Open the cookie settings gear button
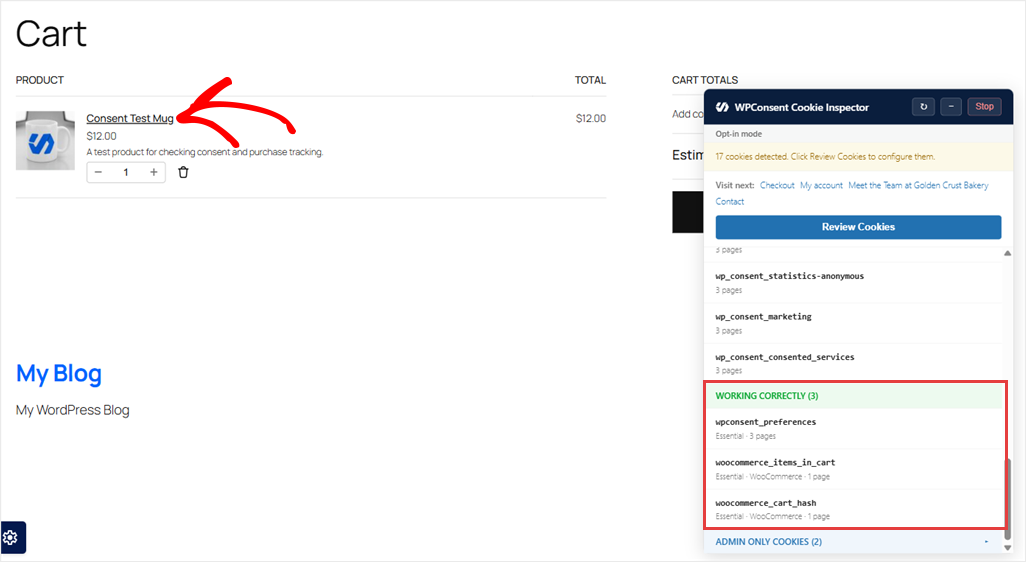Screen dimensions: 1026x562 tap(12, 538)
